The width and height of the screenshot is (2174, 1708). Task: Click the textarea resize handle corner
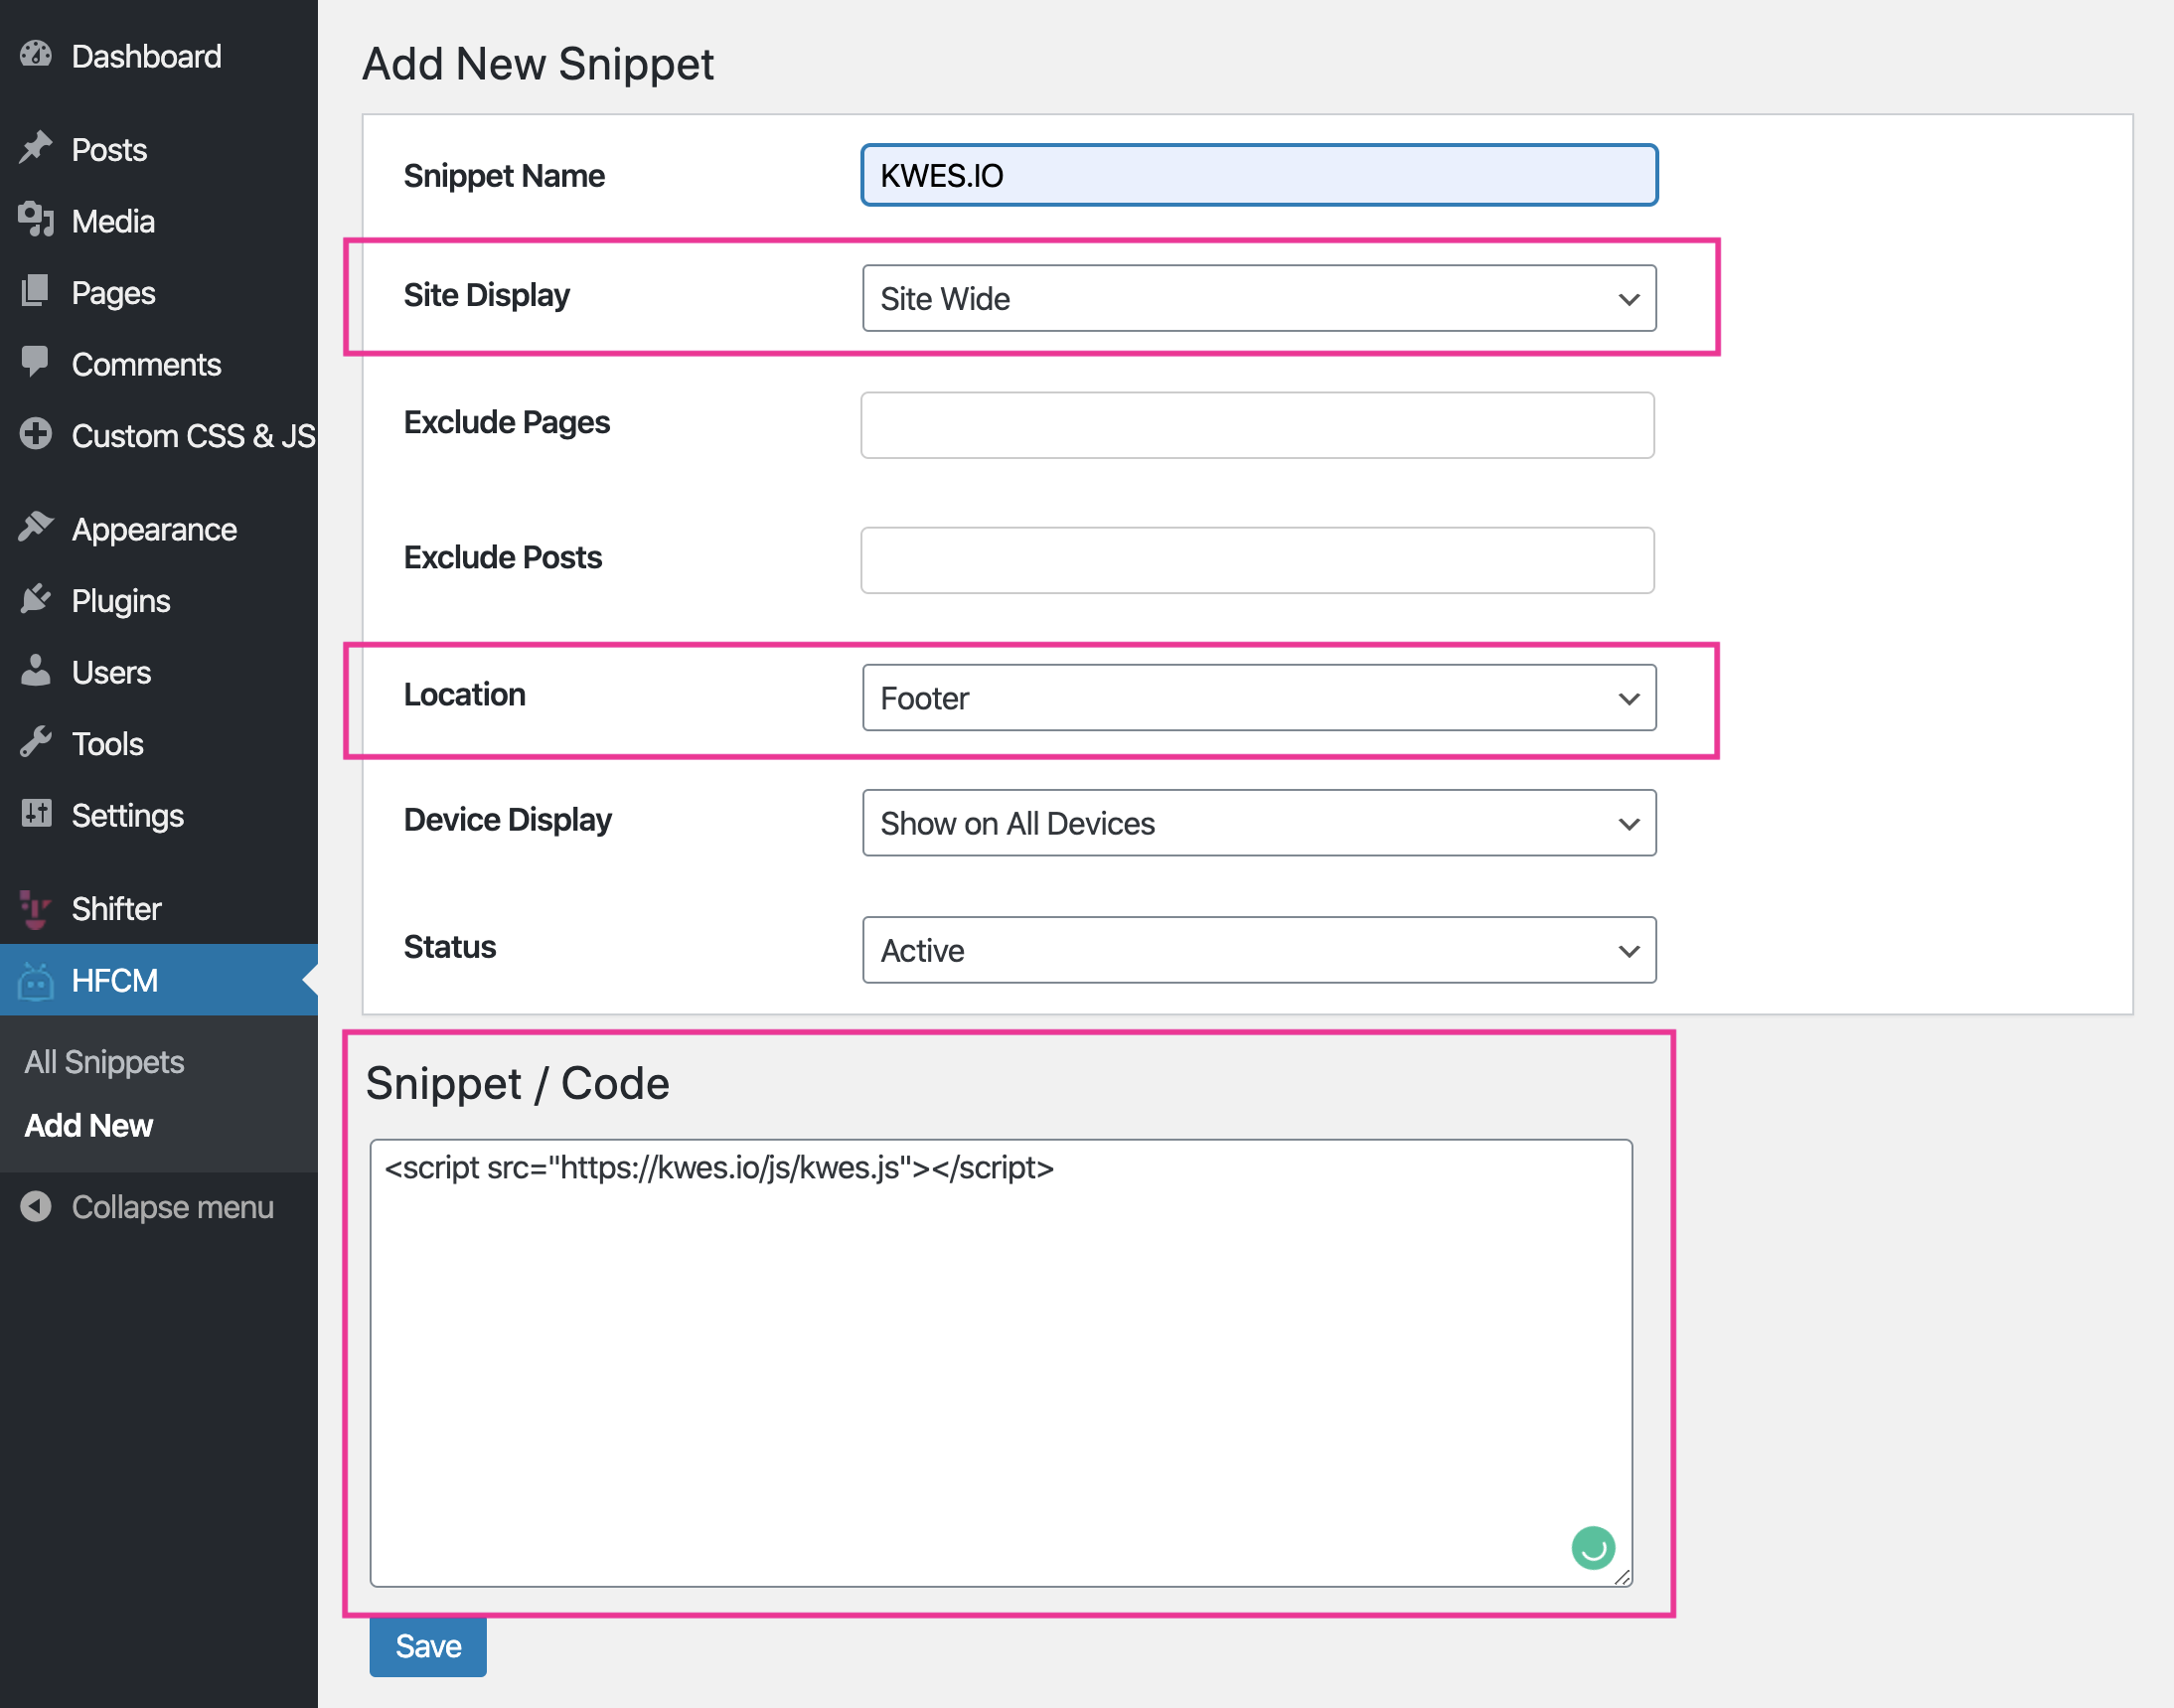(x=1622, y=1577)
